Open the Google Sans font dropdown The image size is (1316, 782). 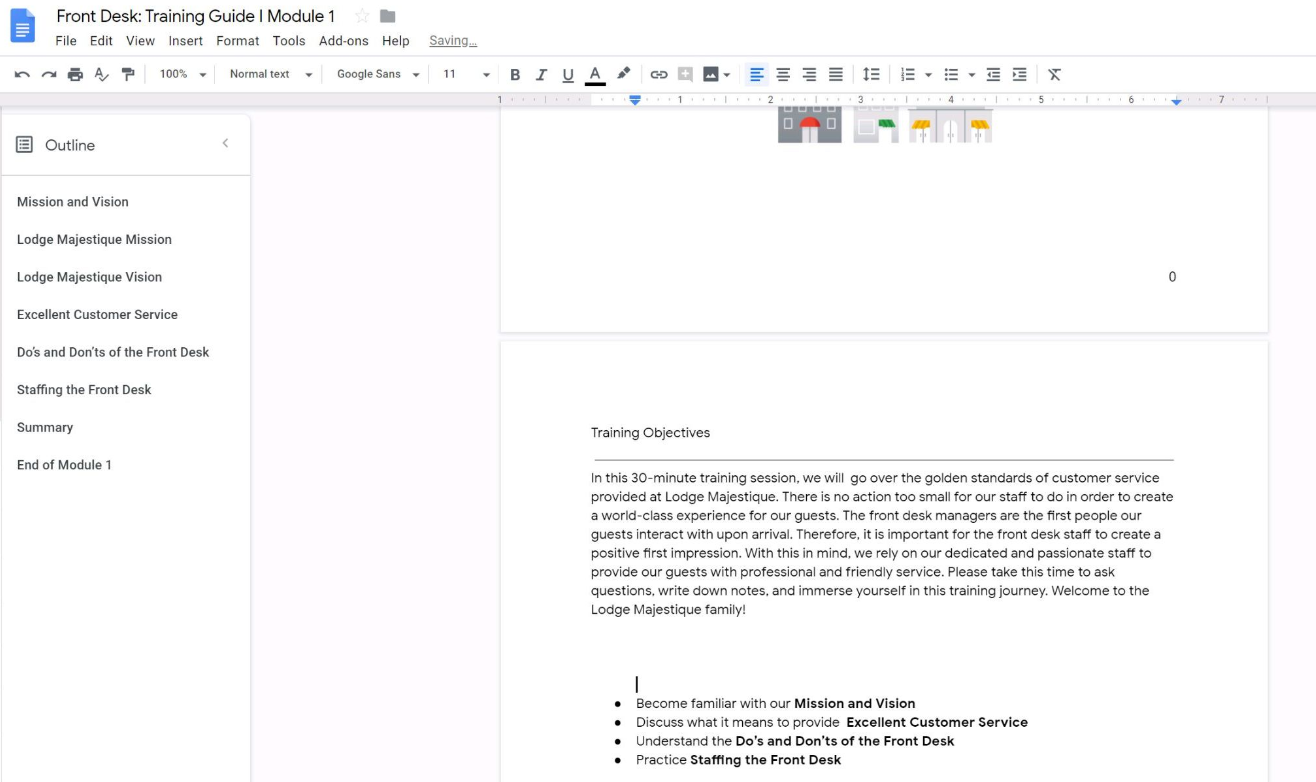377,74
